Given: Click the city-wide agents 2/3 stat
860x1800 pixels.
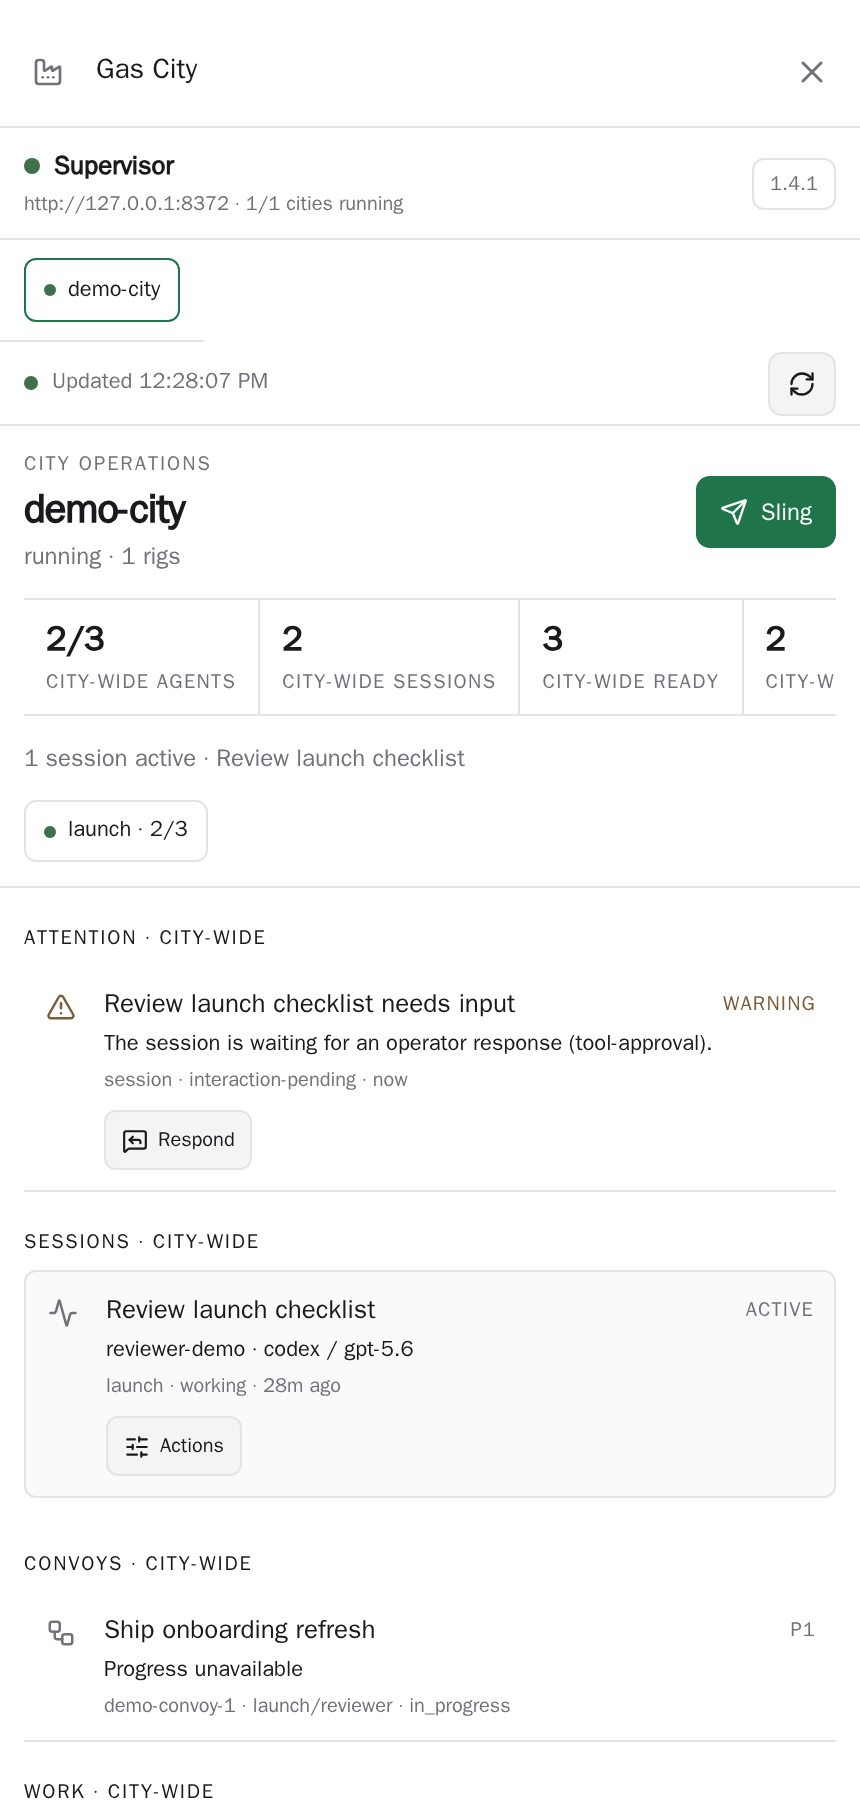Looking at the screenshot, I should pyautogui.click(x=140, y=657).
